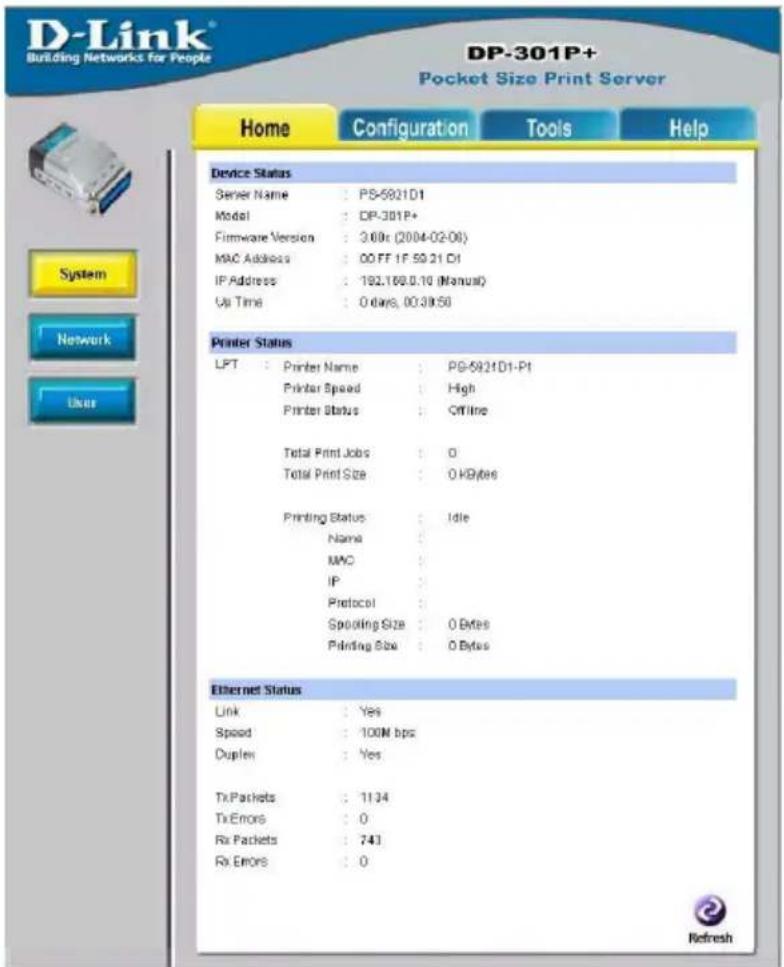Click the Refresh swirl icon
The image size is (784, 967).
[710, 911]
